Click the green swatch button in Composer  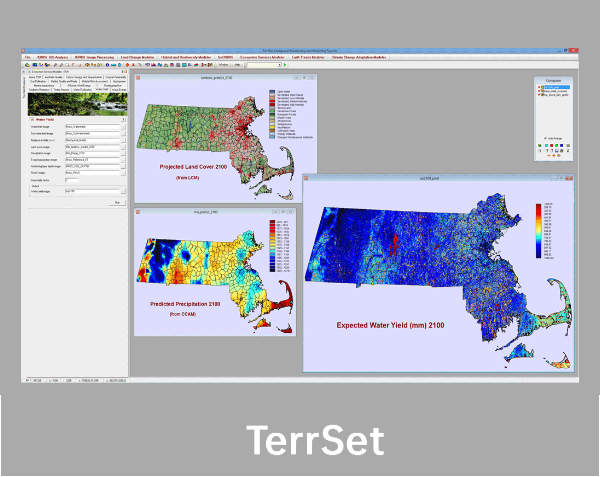point(556,145)
